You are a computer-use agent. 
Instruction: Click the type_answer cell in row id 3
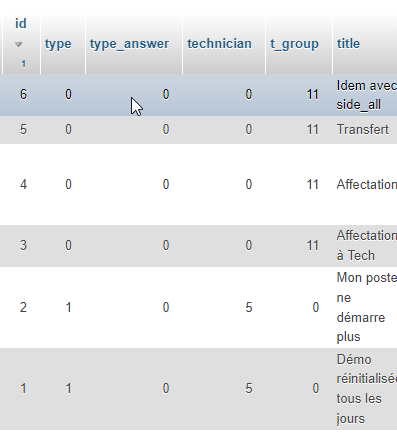pyautogui.click(x=134, y=246)
